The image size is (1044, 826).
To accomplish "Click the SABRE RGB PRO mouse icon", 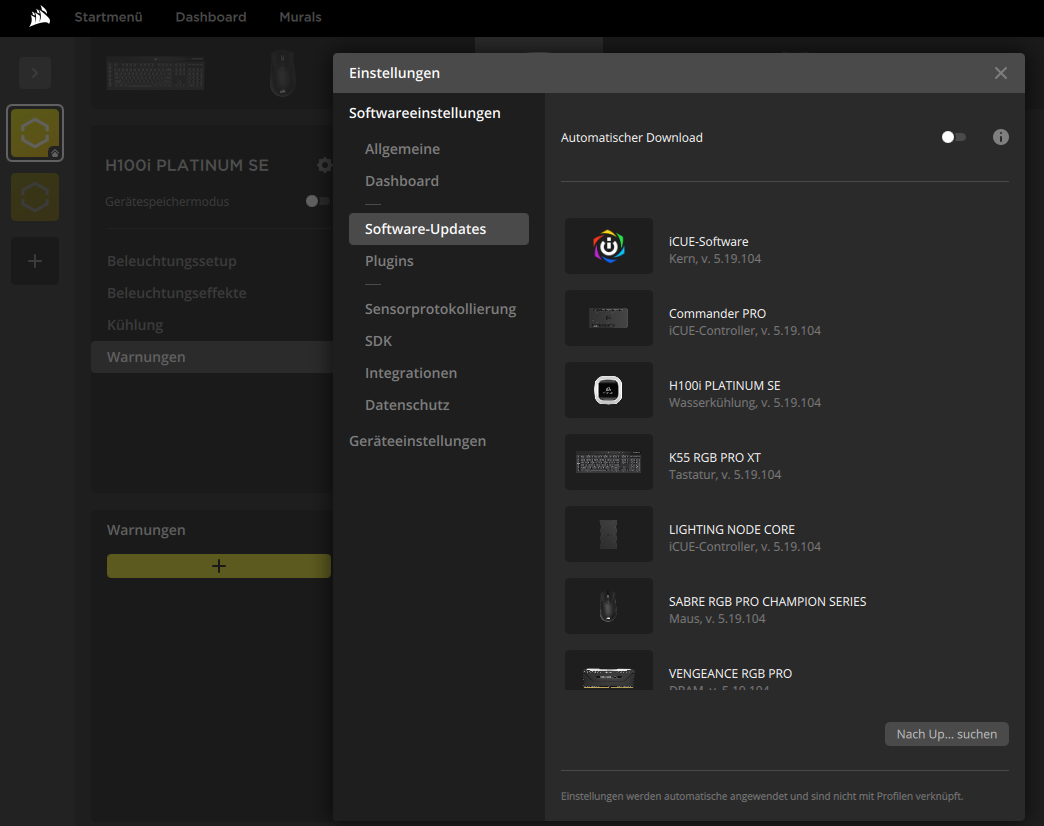I will click(x=609, y=606).
